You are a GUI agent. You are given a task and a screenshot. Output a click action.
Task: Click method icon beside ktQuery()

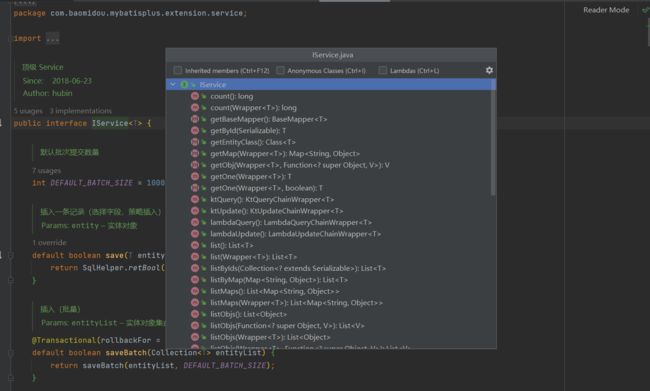195,199
